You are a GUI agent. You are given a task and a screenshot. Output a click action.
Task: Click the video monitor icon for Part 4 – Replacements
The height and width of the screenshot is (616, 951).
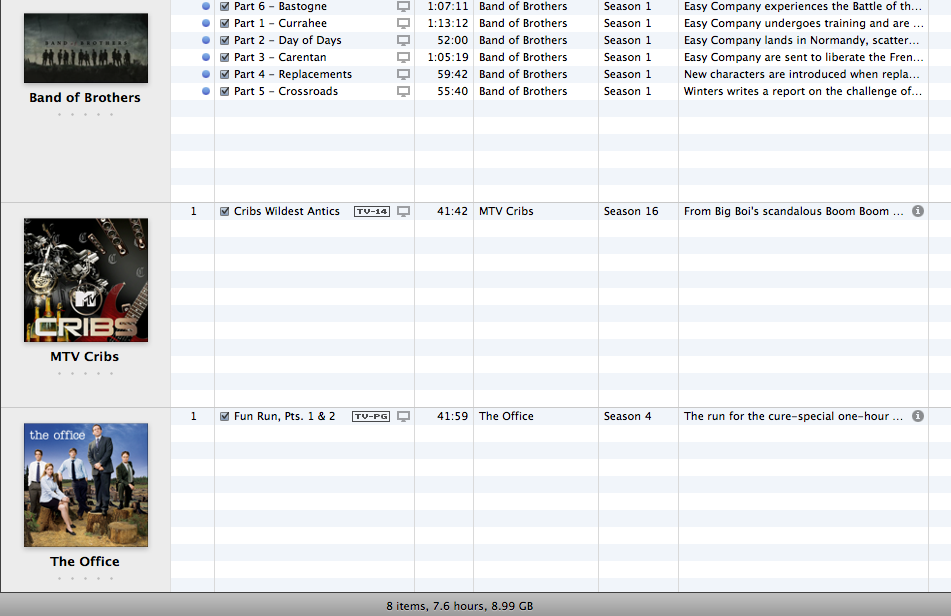coord(403,75)
